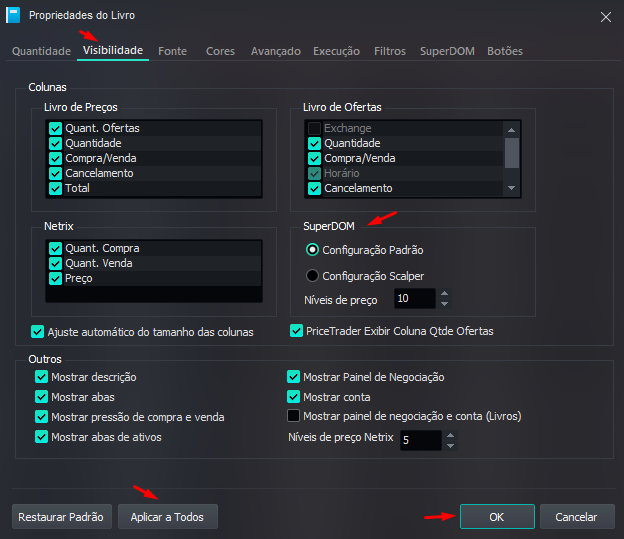Uncheck Cancelamento in Livro de Ofertas
This screenshot has height=539, width=624.
click(x=314, y=188)
